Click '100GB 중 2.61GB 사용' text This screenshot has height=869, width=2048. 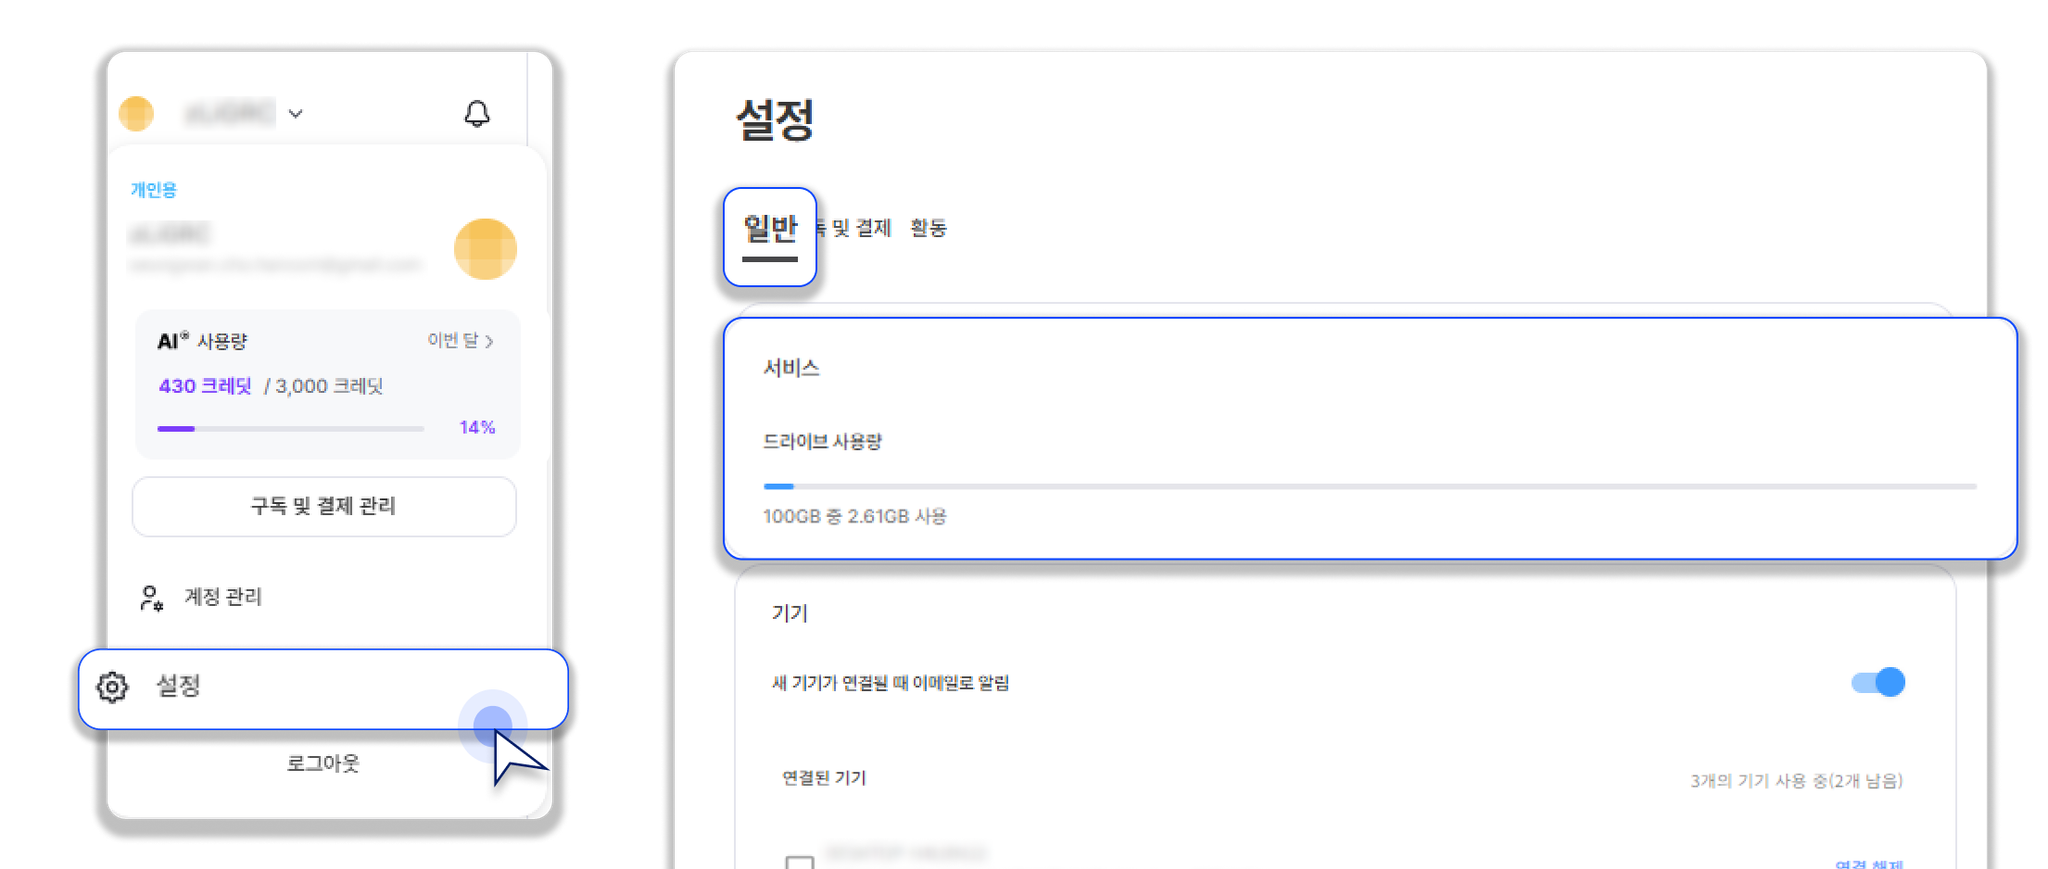[855, 516]
